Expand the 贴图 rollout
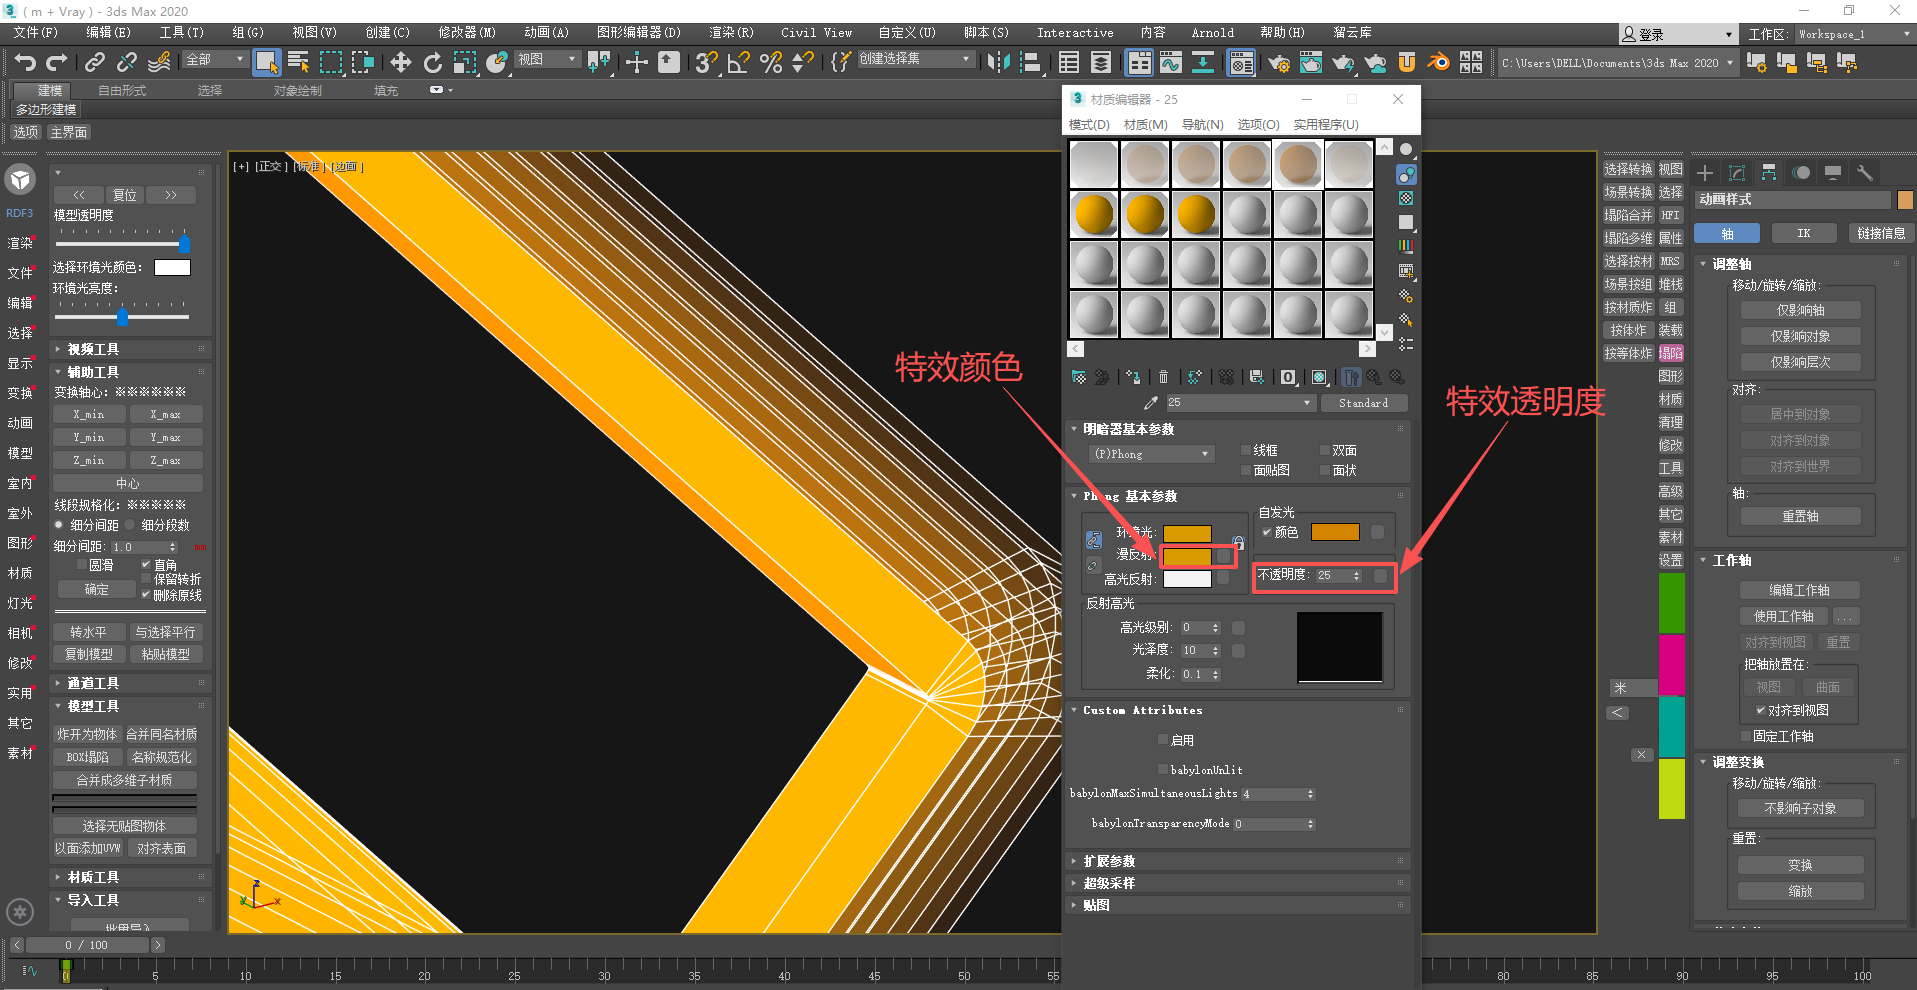1917x990 pixels. (x=1096, y=905)
